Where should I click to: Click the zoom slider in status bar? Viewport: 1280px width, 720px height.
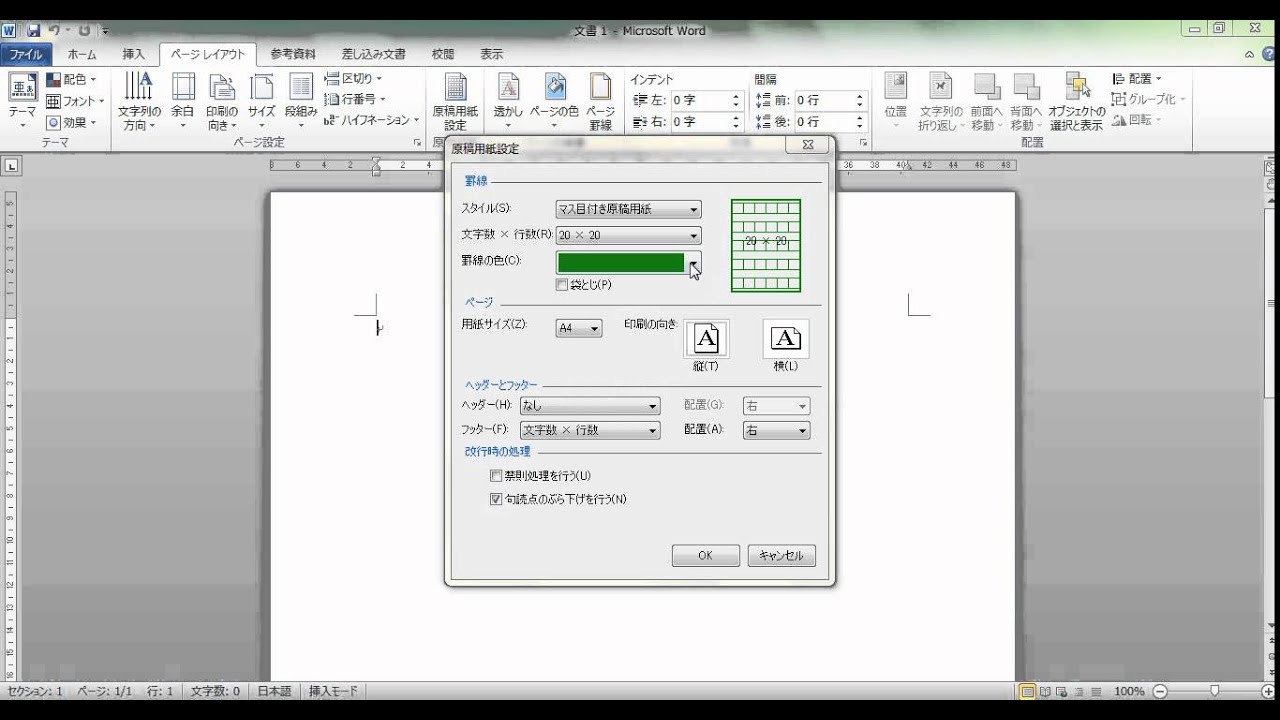pyautogui.click(x=1214, y=691)
